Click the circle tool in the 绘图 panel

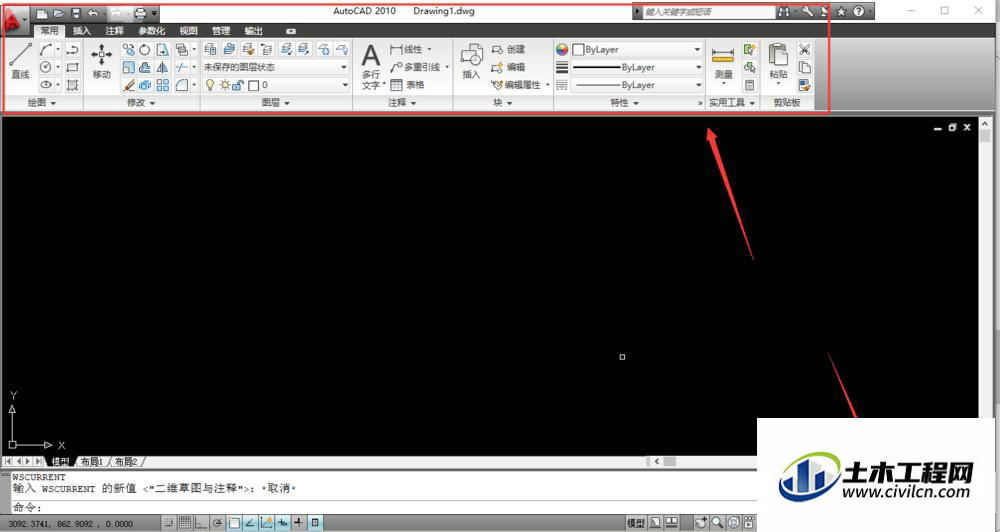46,67
